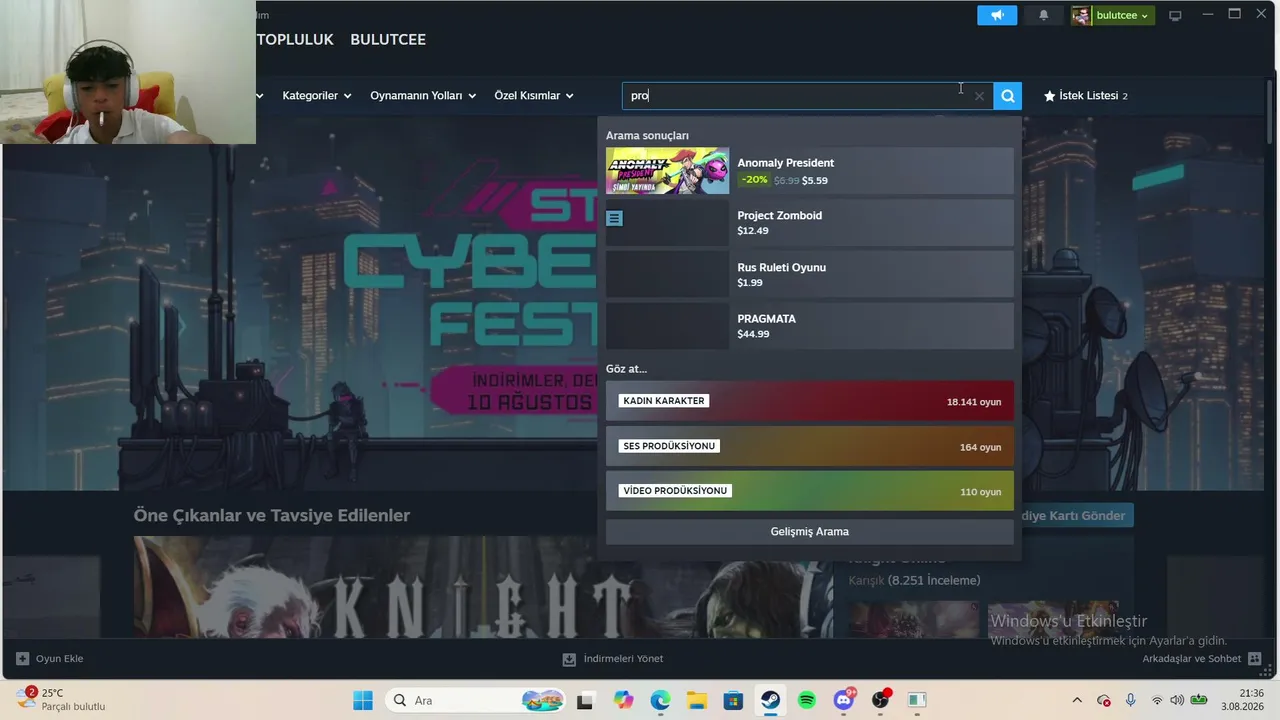Screen dimensions: 1280x720
Task: Click the friends chat icon
Action: (1256, 659)
